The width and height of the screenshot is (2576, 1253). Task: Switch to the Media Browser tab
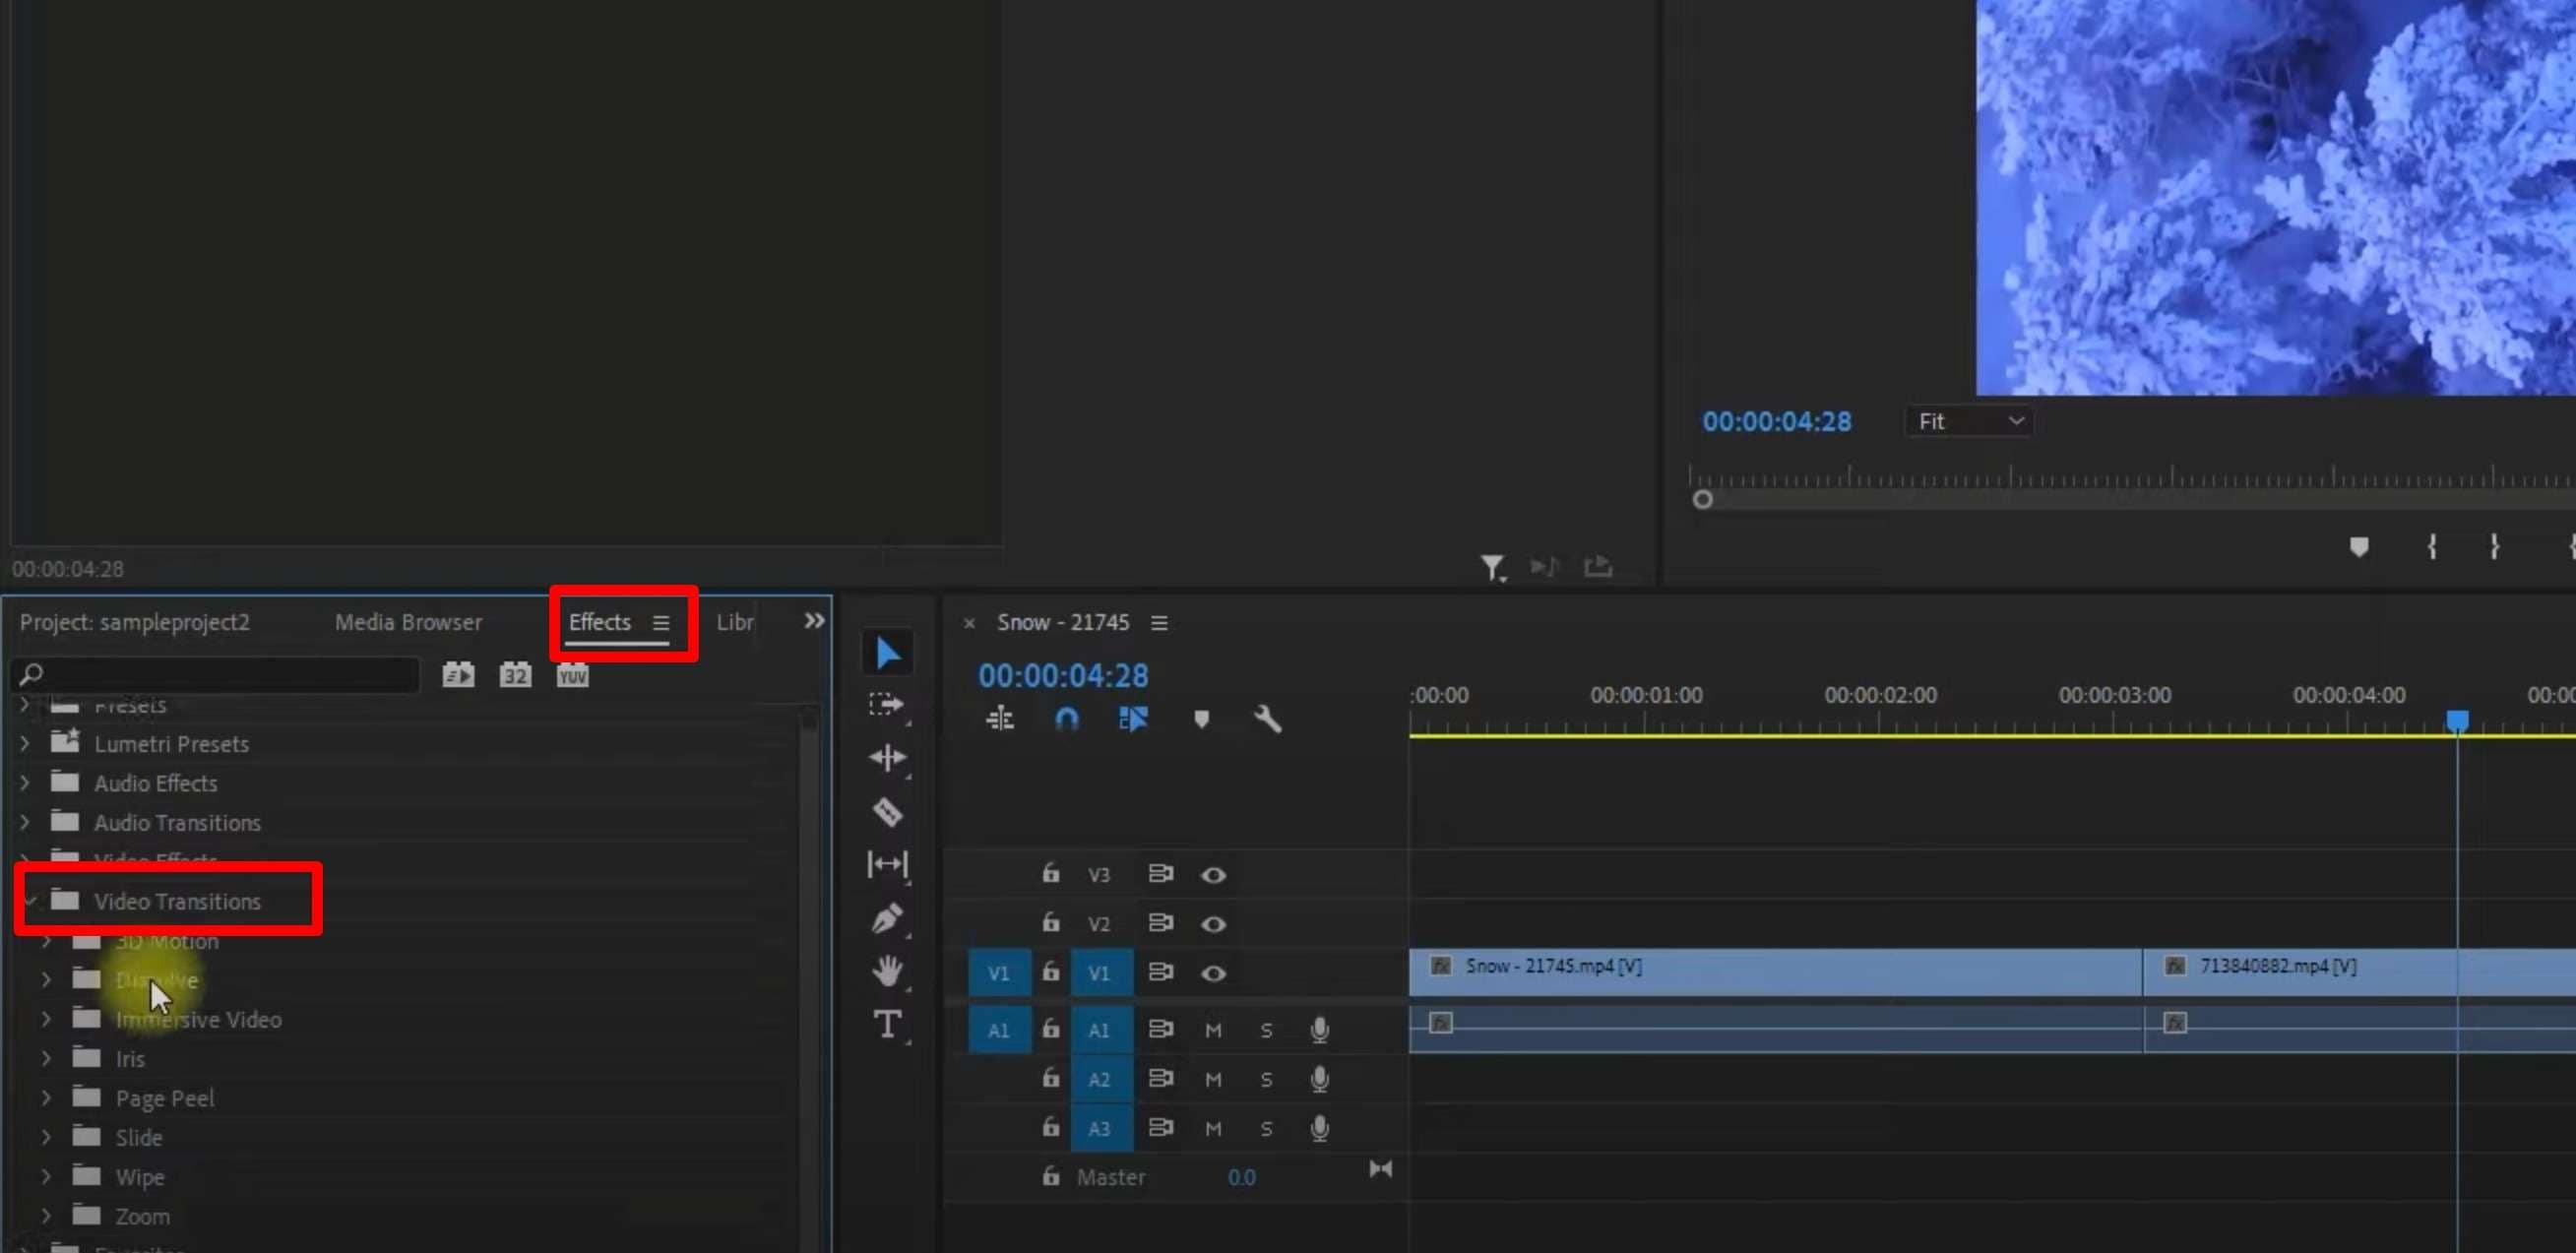tap(408, 622)
